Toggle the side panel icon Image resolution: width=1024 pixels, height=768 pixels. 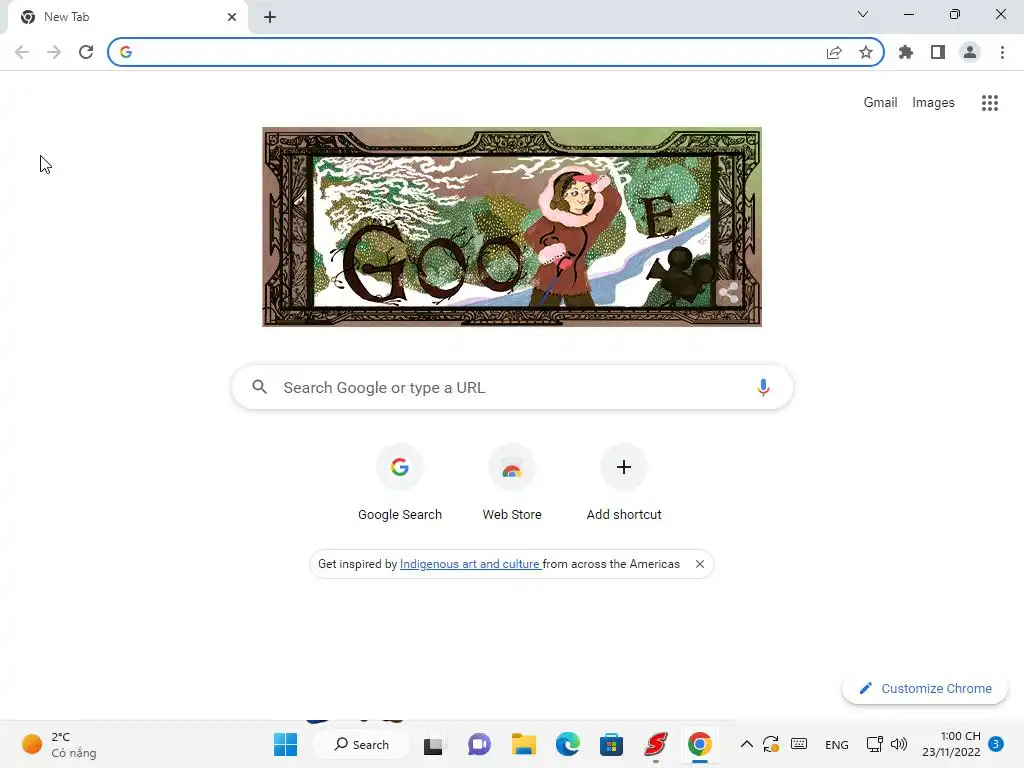938,52
